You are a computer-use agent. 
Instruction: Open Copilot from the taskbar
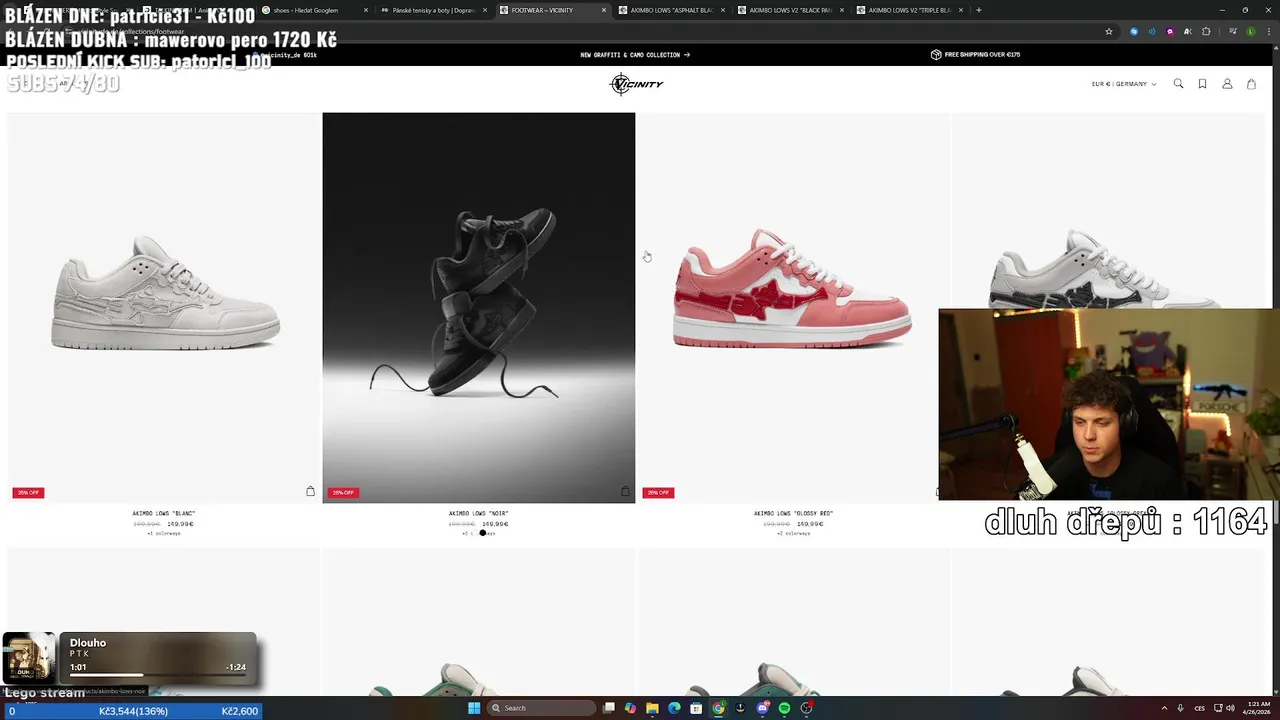[x=630, y=708]
